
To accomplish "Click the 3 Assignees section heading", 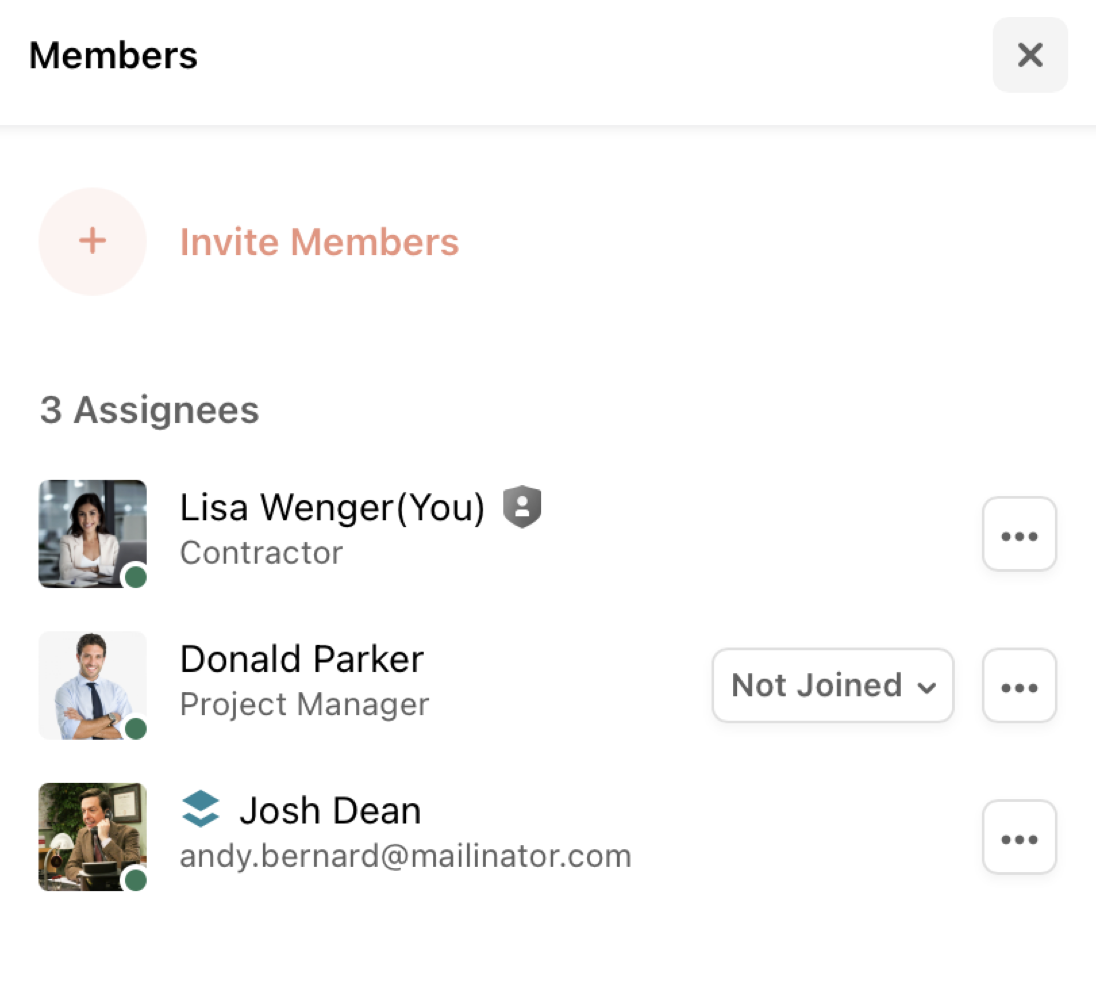I will point(150,410).
